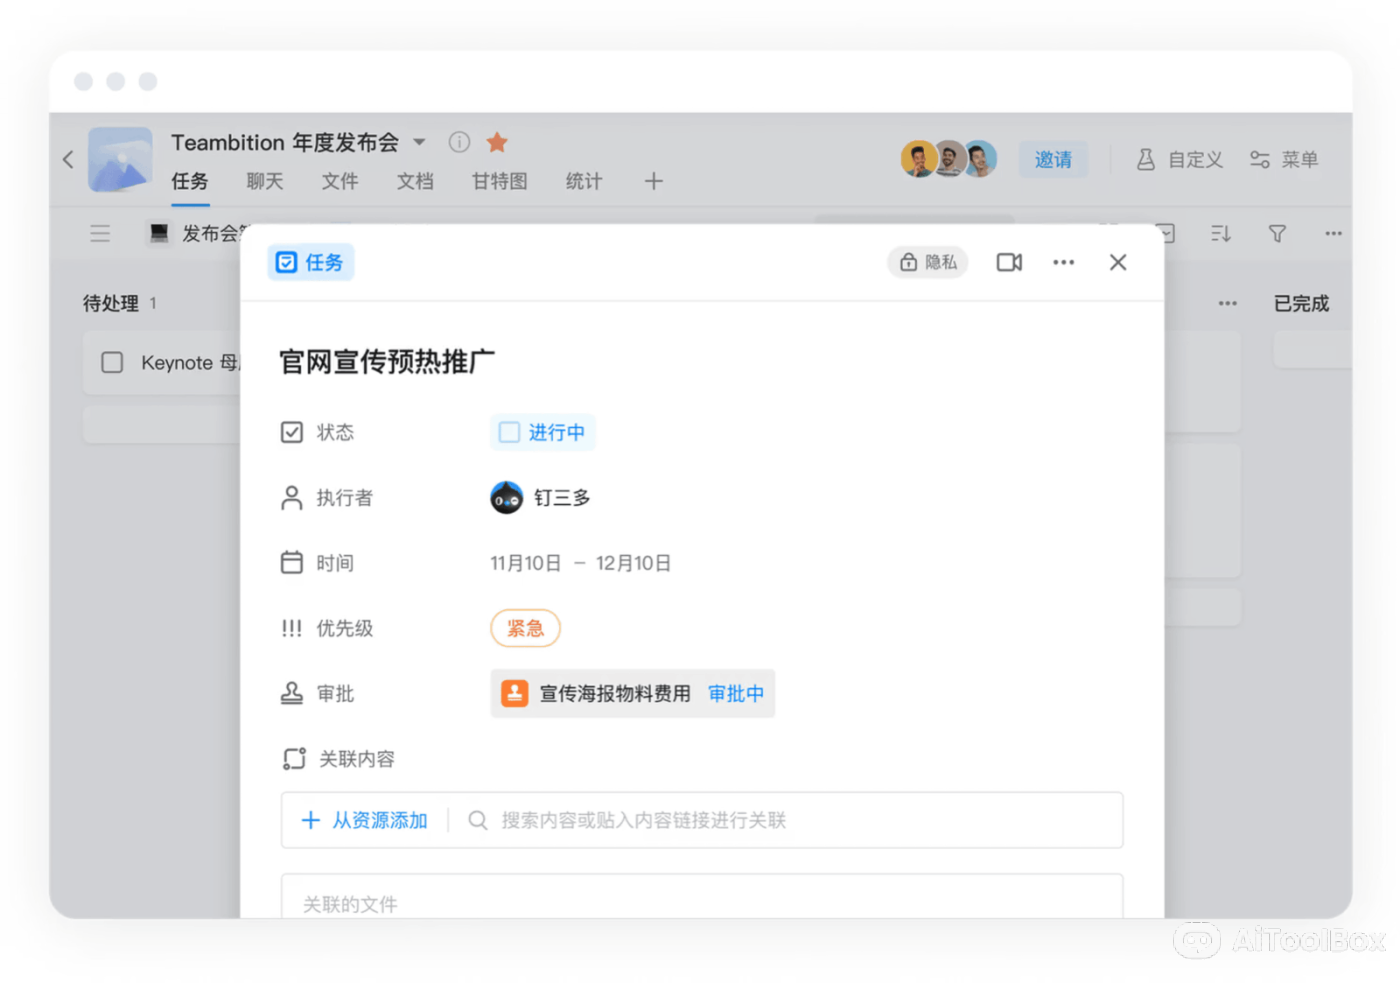Screen dimensions: 1400x983
Task: Switch to the 文档 tab
Action: pos(415,181)
